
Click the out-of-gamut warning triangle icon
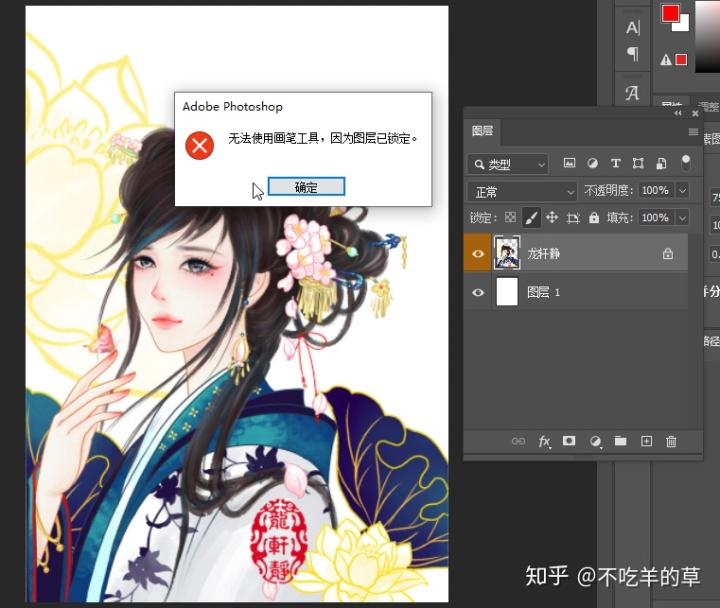pyautogui.click(x=665, y=60)
